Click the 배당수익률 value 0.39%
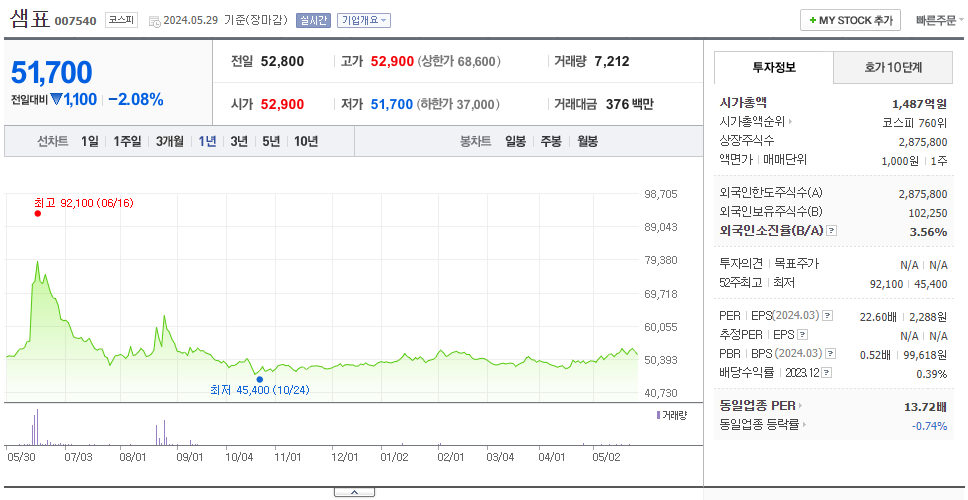This screenshot has height=500, width=968. point(932,374)
